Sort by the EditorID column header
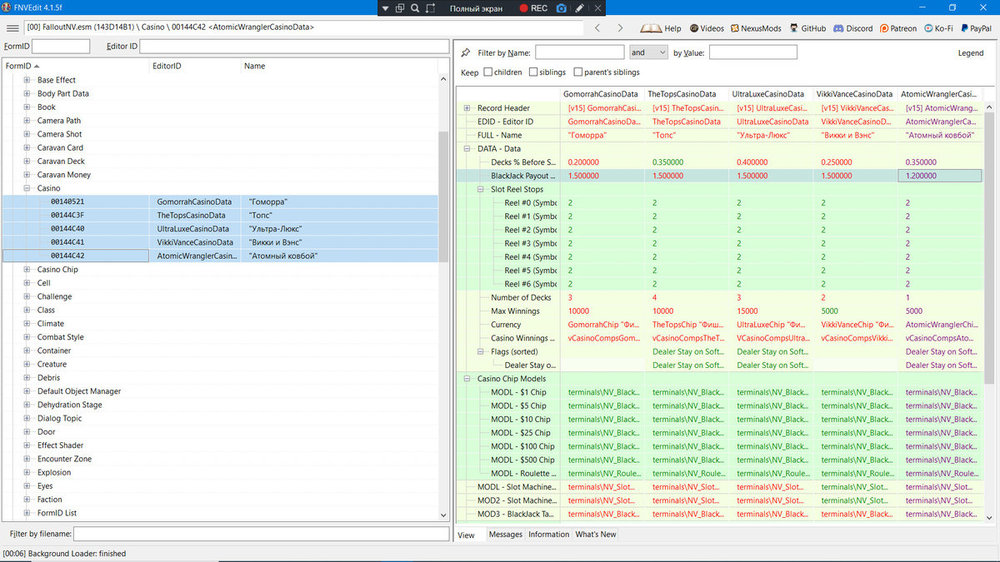1000x562 pixels. (195, 66)
